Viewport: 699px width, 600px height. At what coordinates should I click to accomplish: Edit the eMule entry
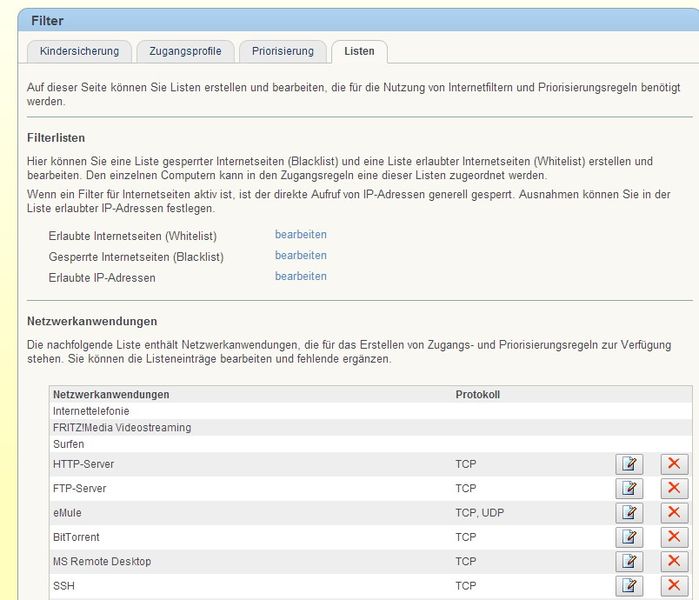tap(629, 513)
